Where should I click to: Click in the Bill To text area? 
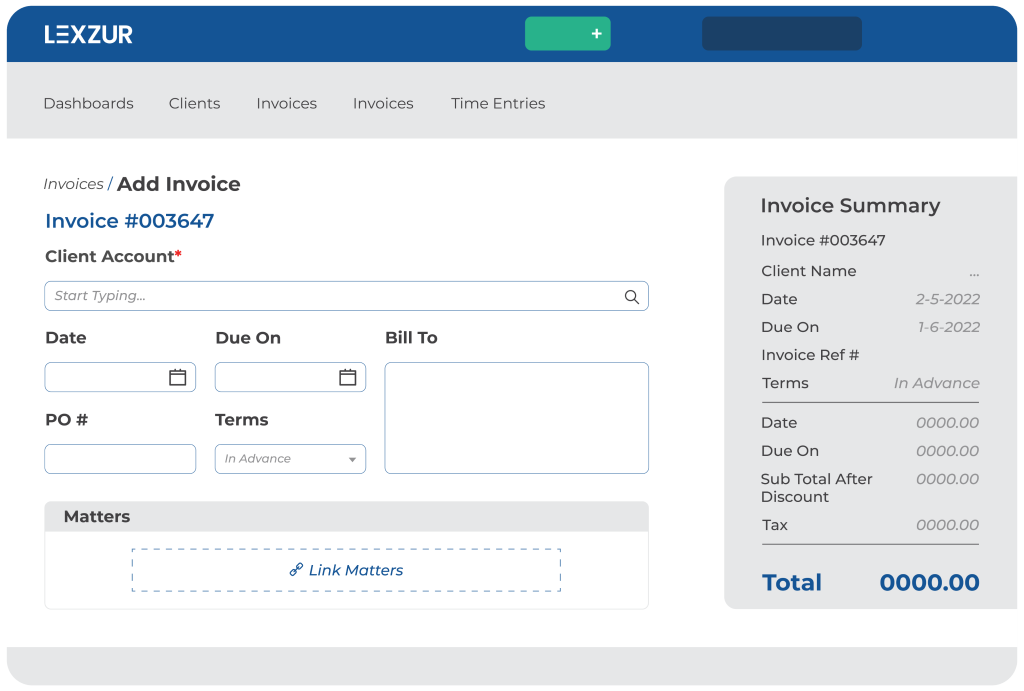[516, 418]
